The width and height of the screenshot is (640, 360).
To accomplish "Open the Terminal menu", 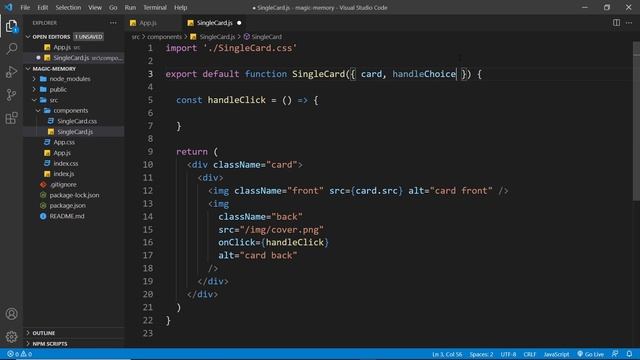I will 155,7.
